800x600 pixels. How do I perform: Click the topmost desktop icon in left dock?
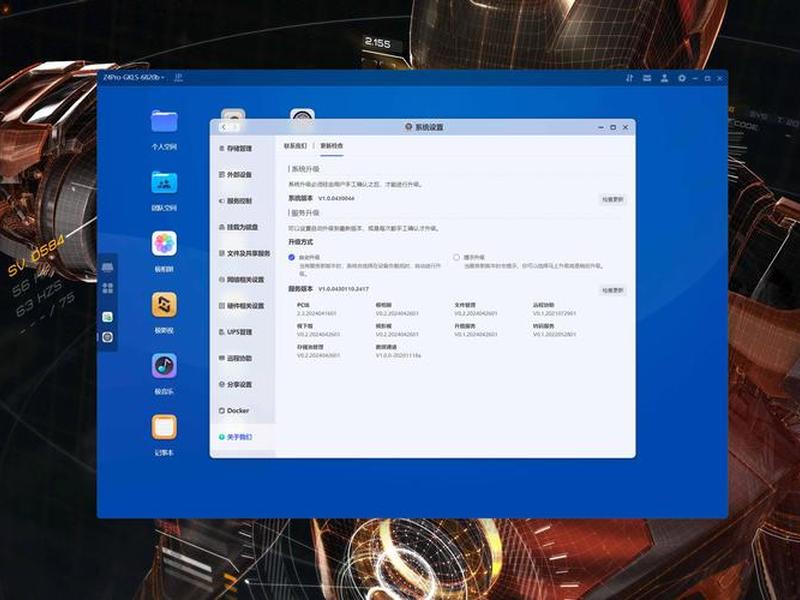pos(108,267)
